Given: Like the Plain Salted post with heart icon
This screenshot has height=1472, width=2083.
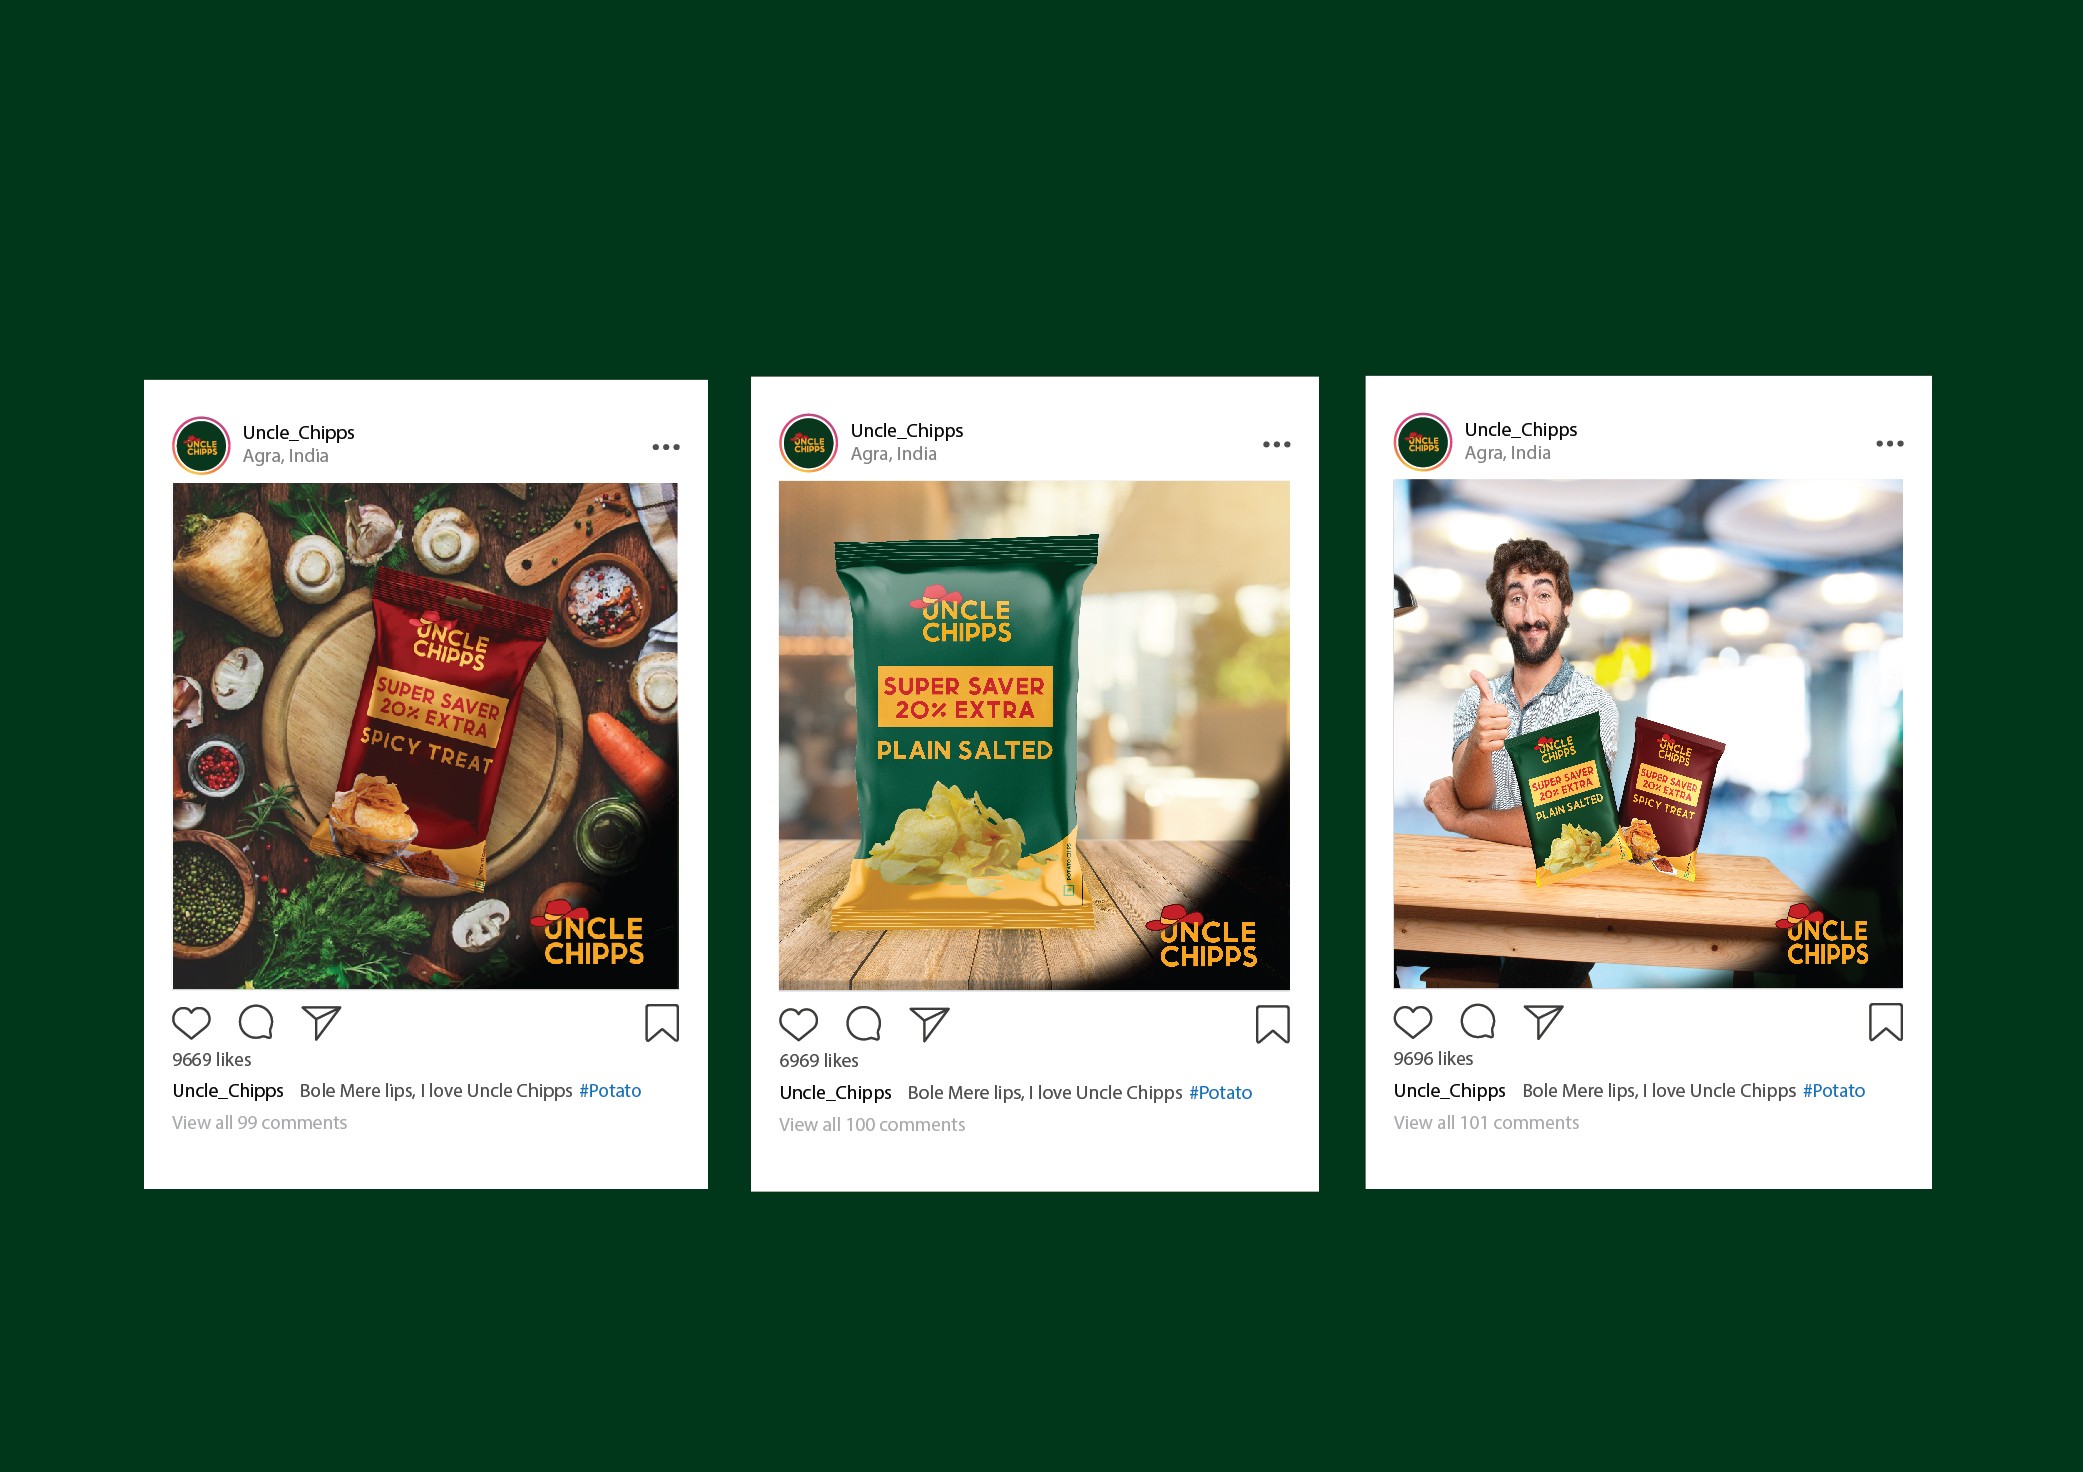Looking at the screenshot, I should (798, 1024).
